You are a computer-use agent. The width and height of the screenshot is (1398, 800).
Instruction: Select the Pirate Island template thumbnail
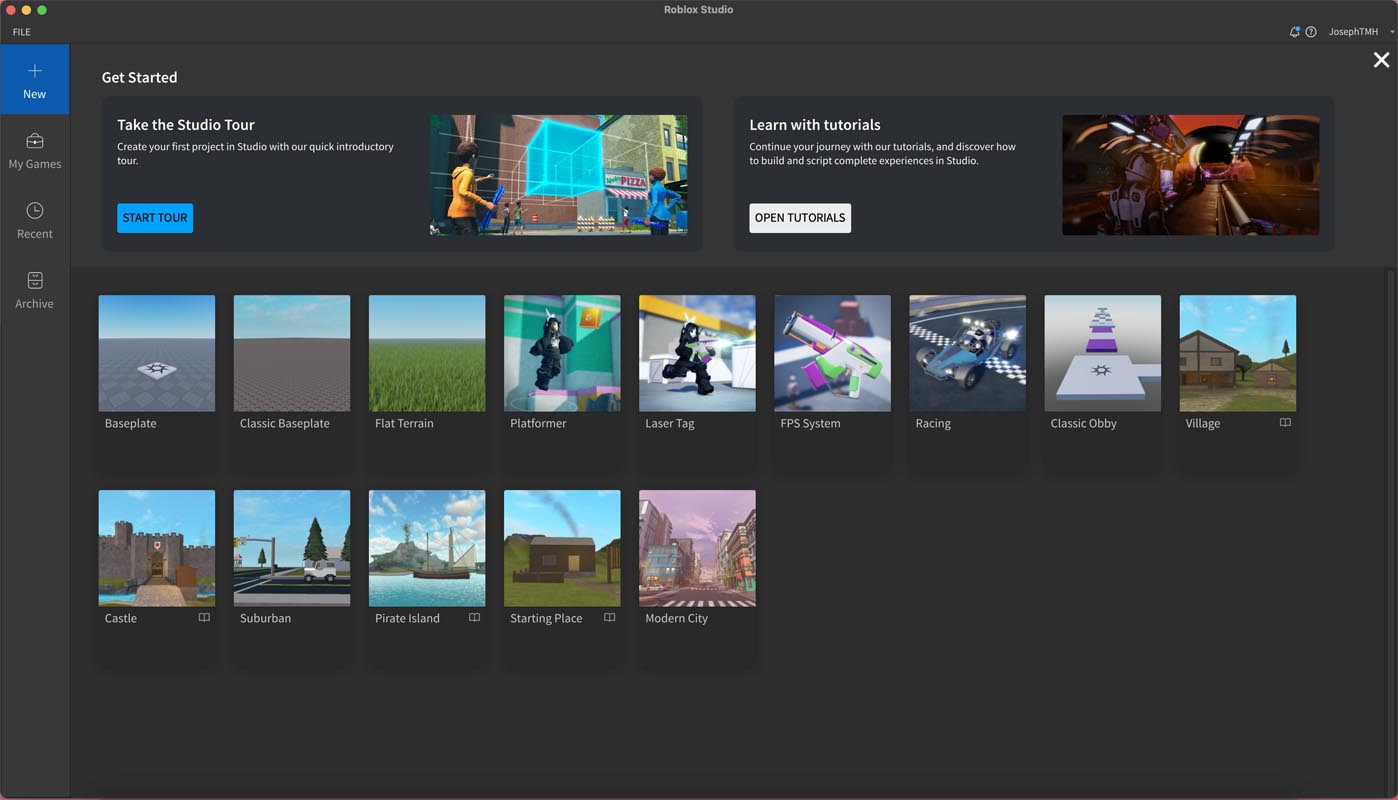point(427,548)
